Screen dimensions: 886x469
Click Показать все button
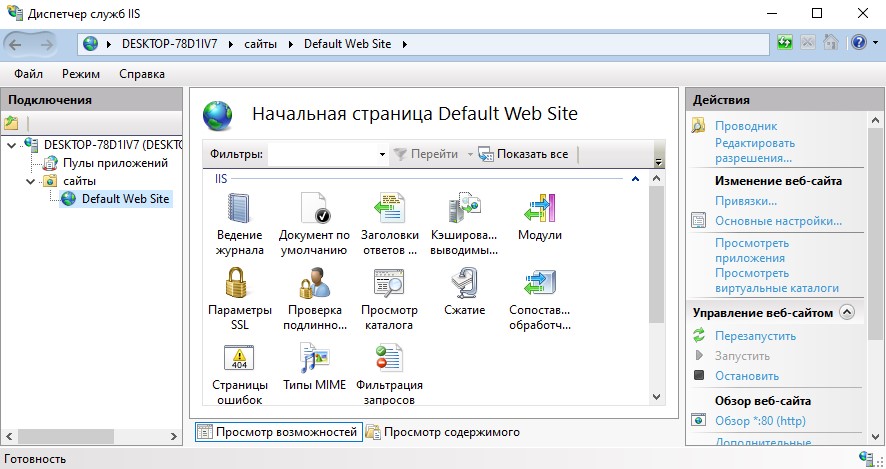(523, 154)
